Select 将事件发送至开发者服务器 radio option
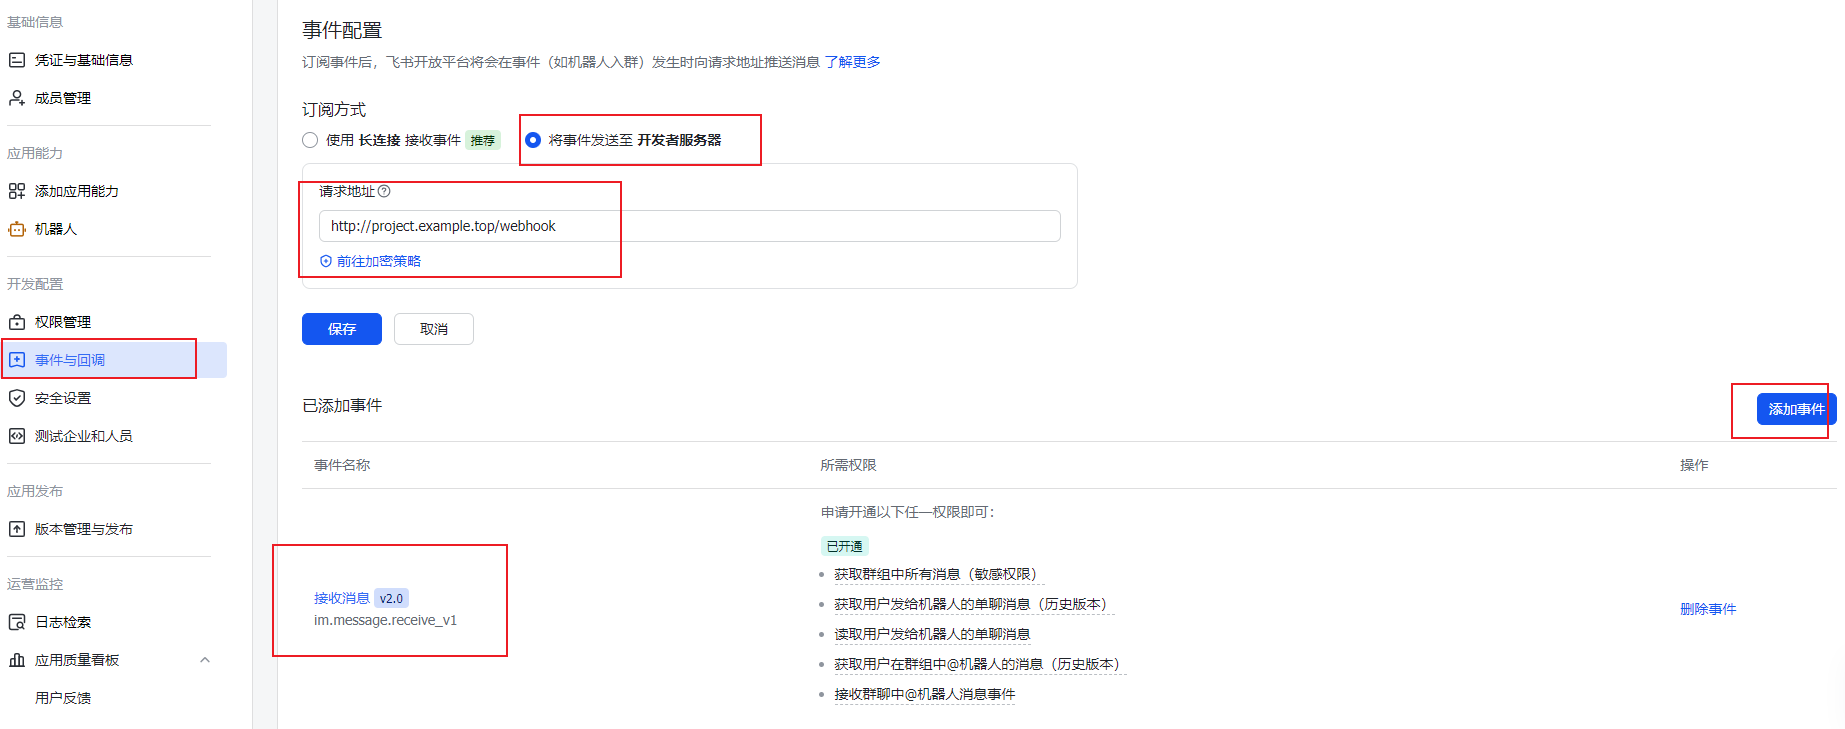The height and width of the screenshot is (729, 1845). [533, 140]
